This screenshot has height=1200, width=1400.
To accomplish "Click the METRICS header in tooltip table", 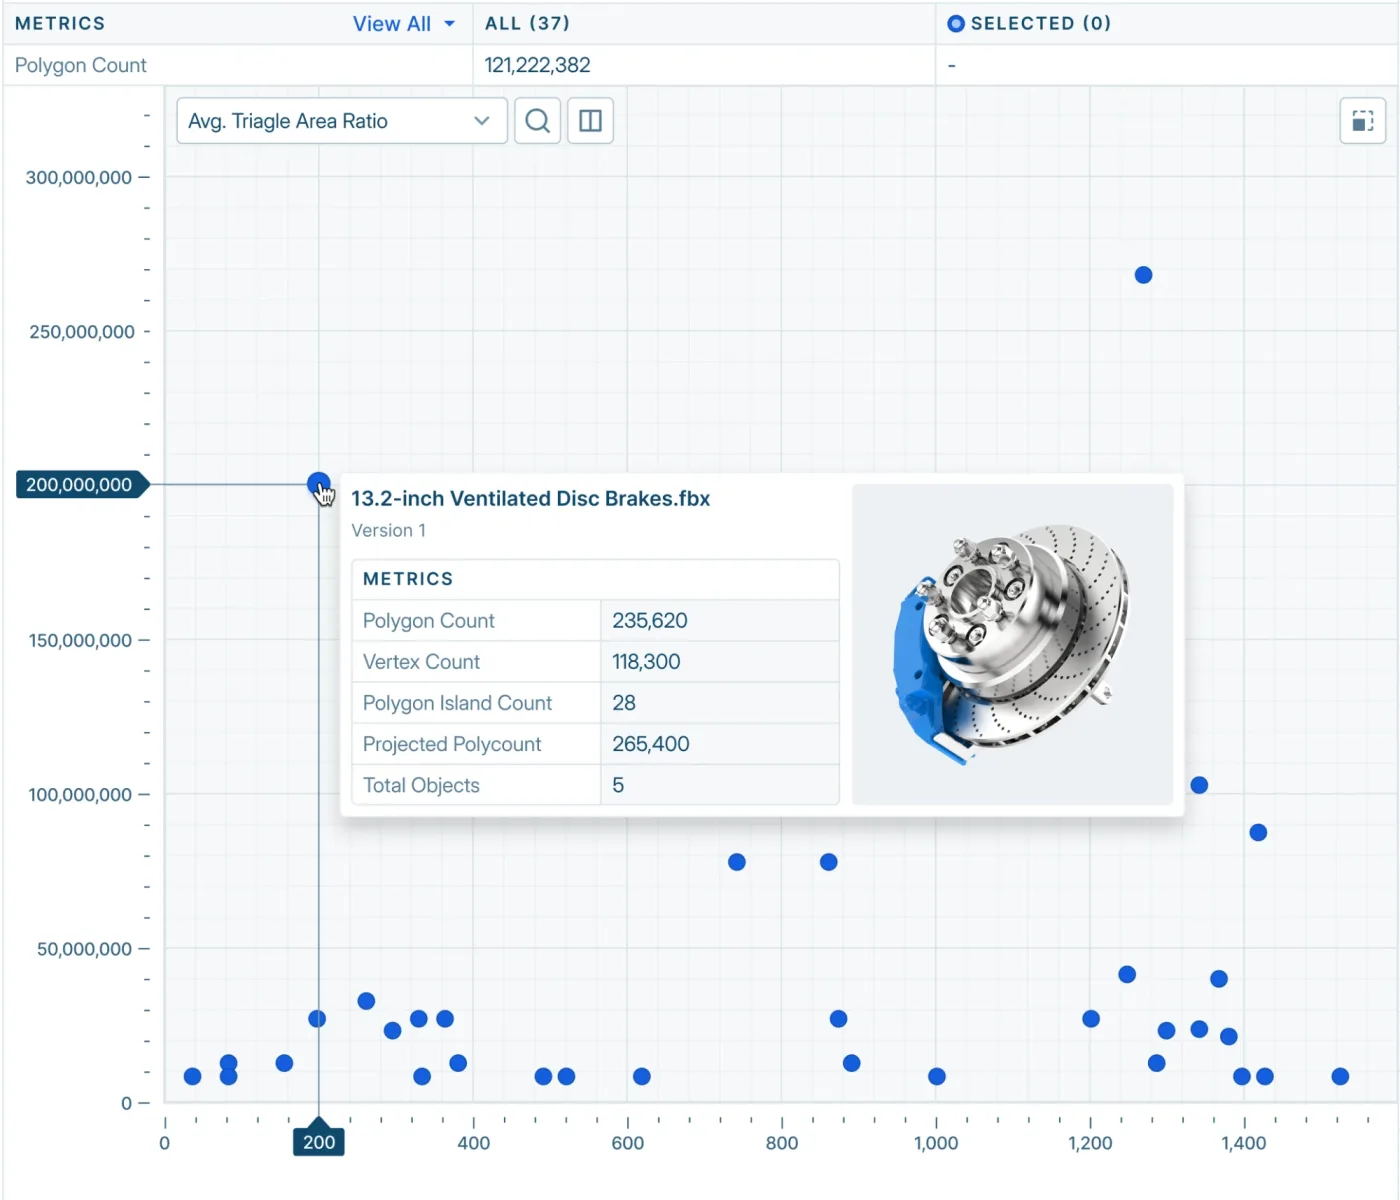I will (408, 579).
